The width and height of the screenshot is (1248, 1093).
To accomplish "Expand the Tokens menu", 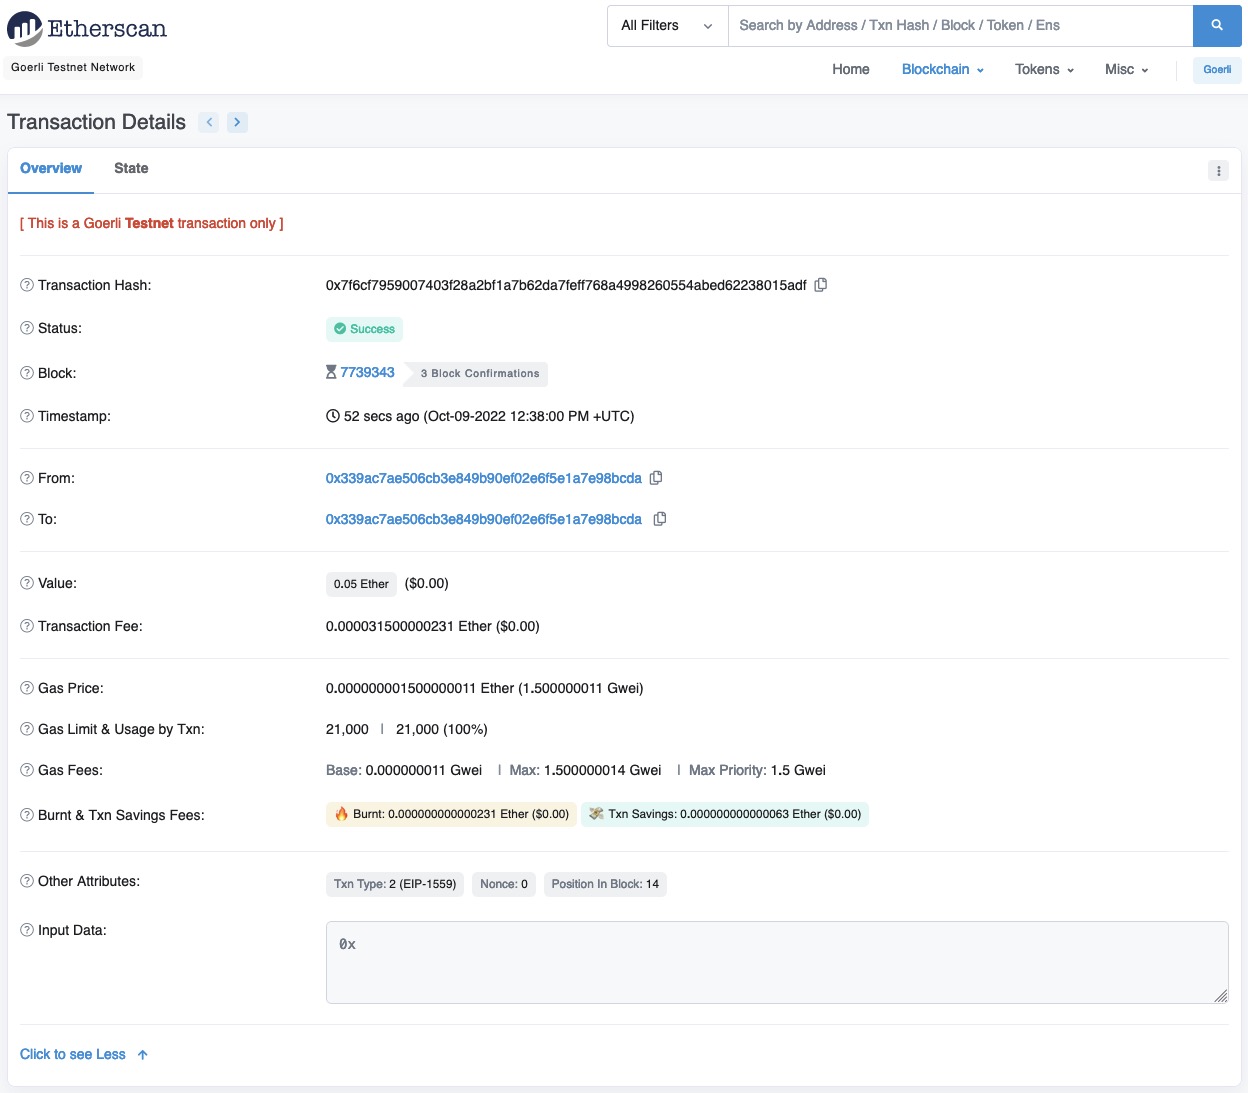I will 1045,69.
